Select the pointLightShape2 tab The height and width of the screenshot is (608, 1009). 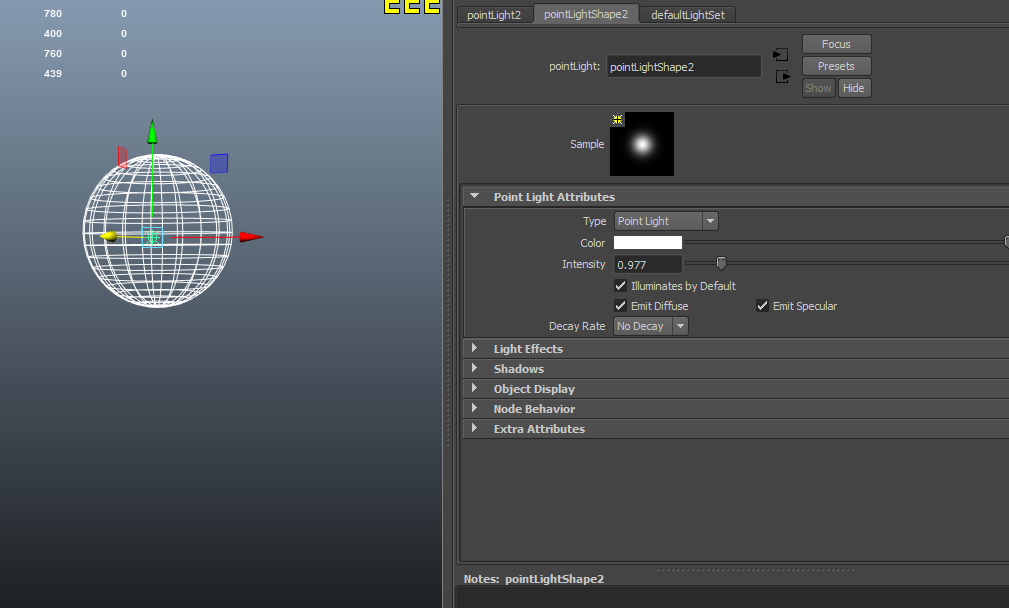click(x=586, y=14)
